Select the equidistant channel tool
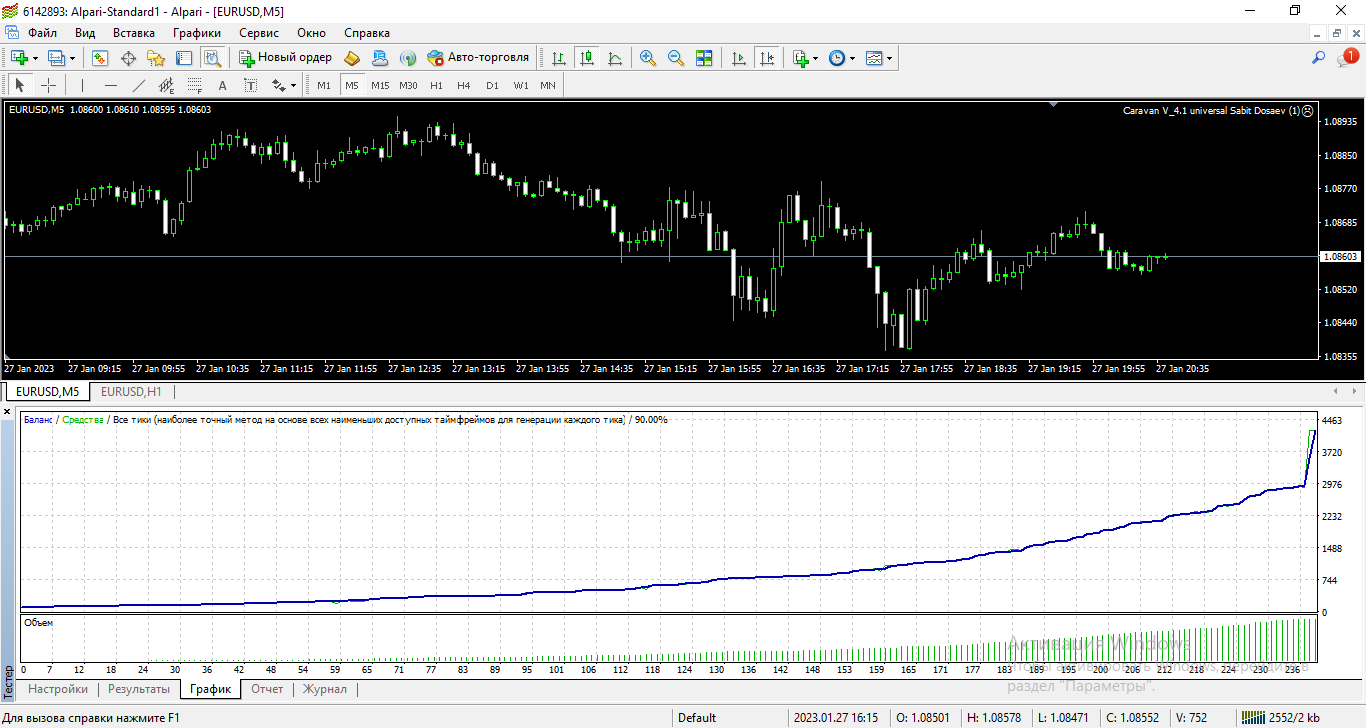 tap(167, 85)
